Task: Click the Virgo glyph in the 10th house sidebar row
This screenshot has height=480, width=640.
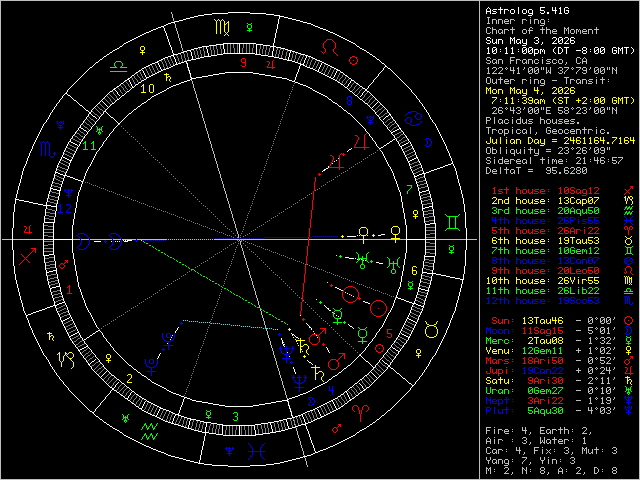Action: point(629,281)
